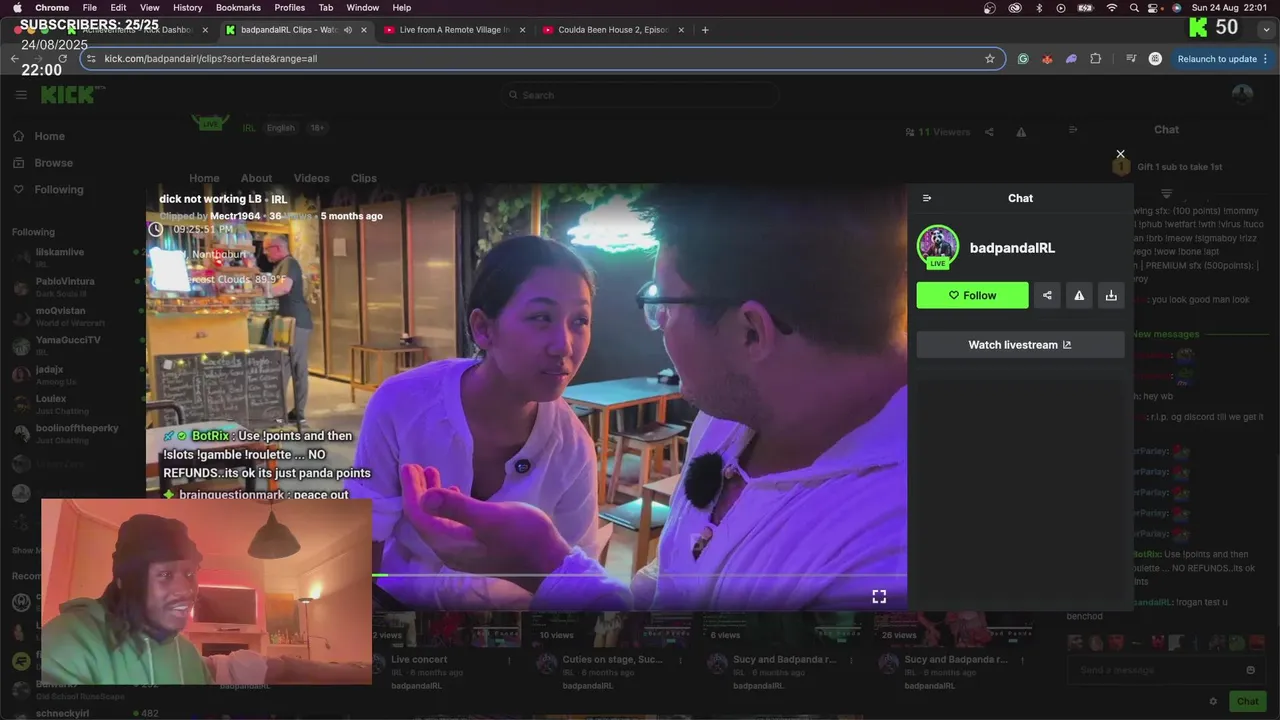Screen dimensions: 1280x720
Task: Select the badpandaIRL Clips tab
Action: click(289, 30)
